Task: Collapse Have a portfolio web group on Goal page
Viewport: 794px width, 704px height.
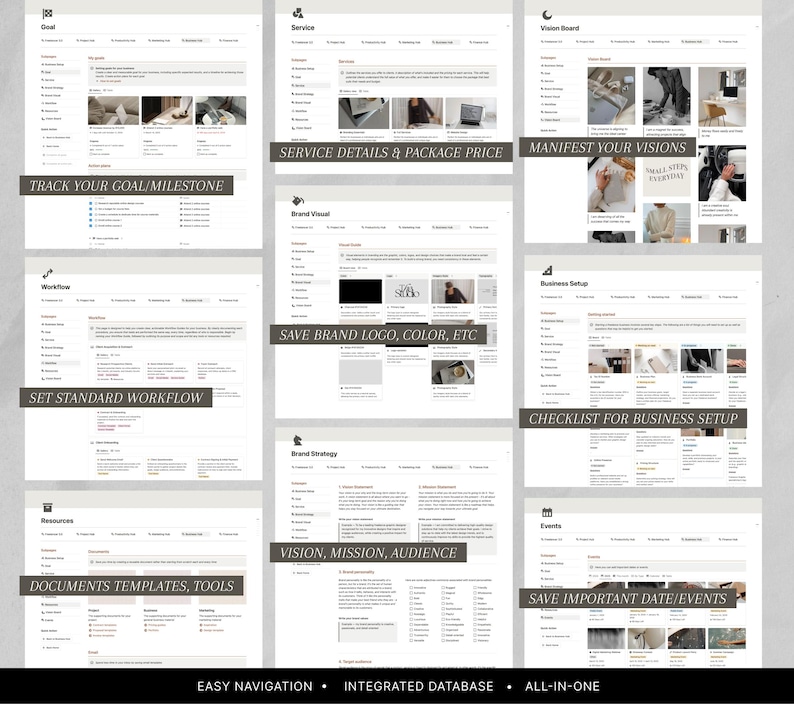Action: 91,238
